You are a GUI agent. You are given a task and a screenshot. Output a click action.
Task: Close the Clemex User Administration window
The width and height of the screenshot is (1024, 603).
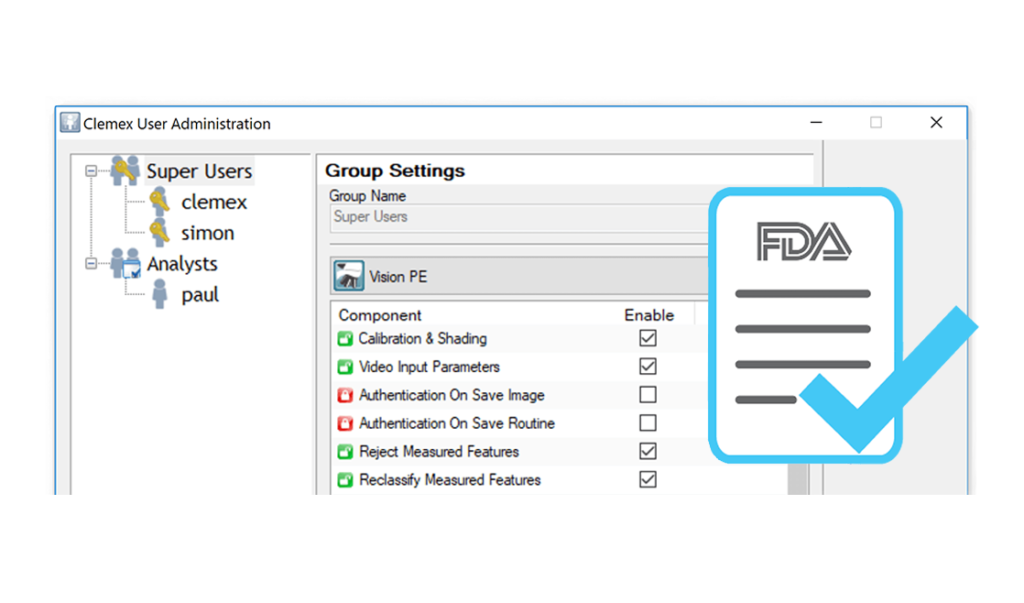pyautogui.click(x=936, y=122)
